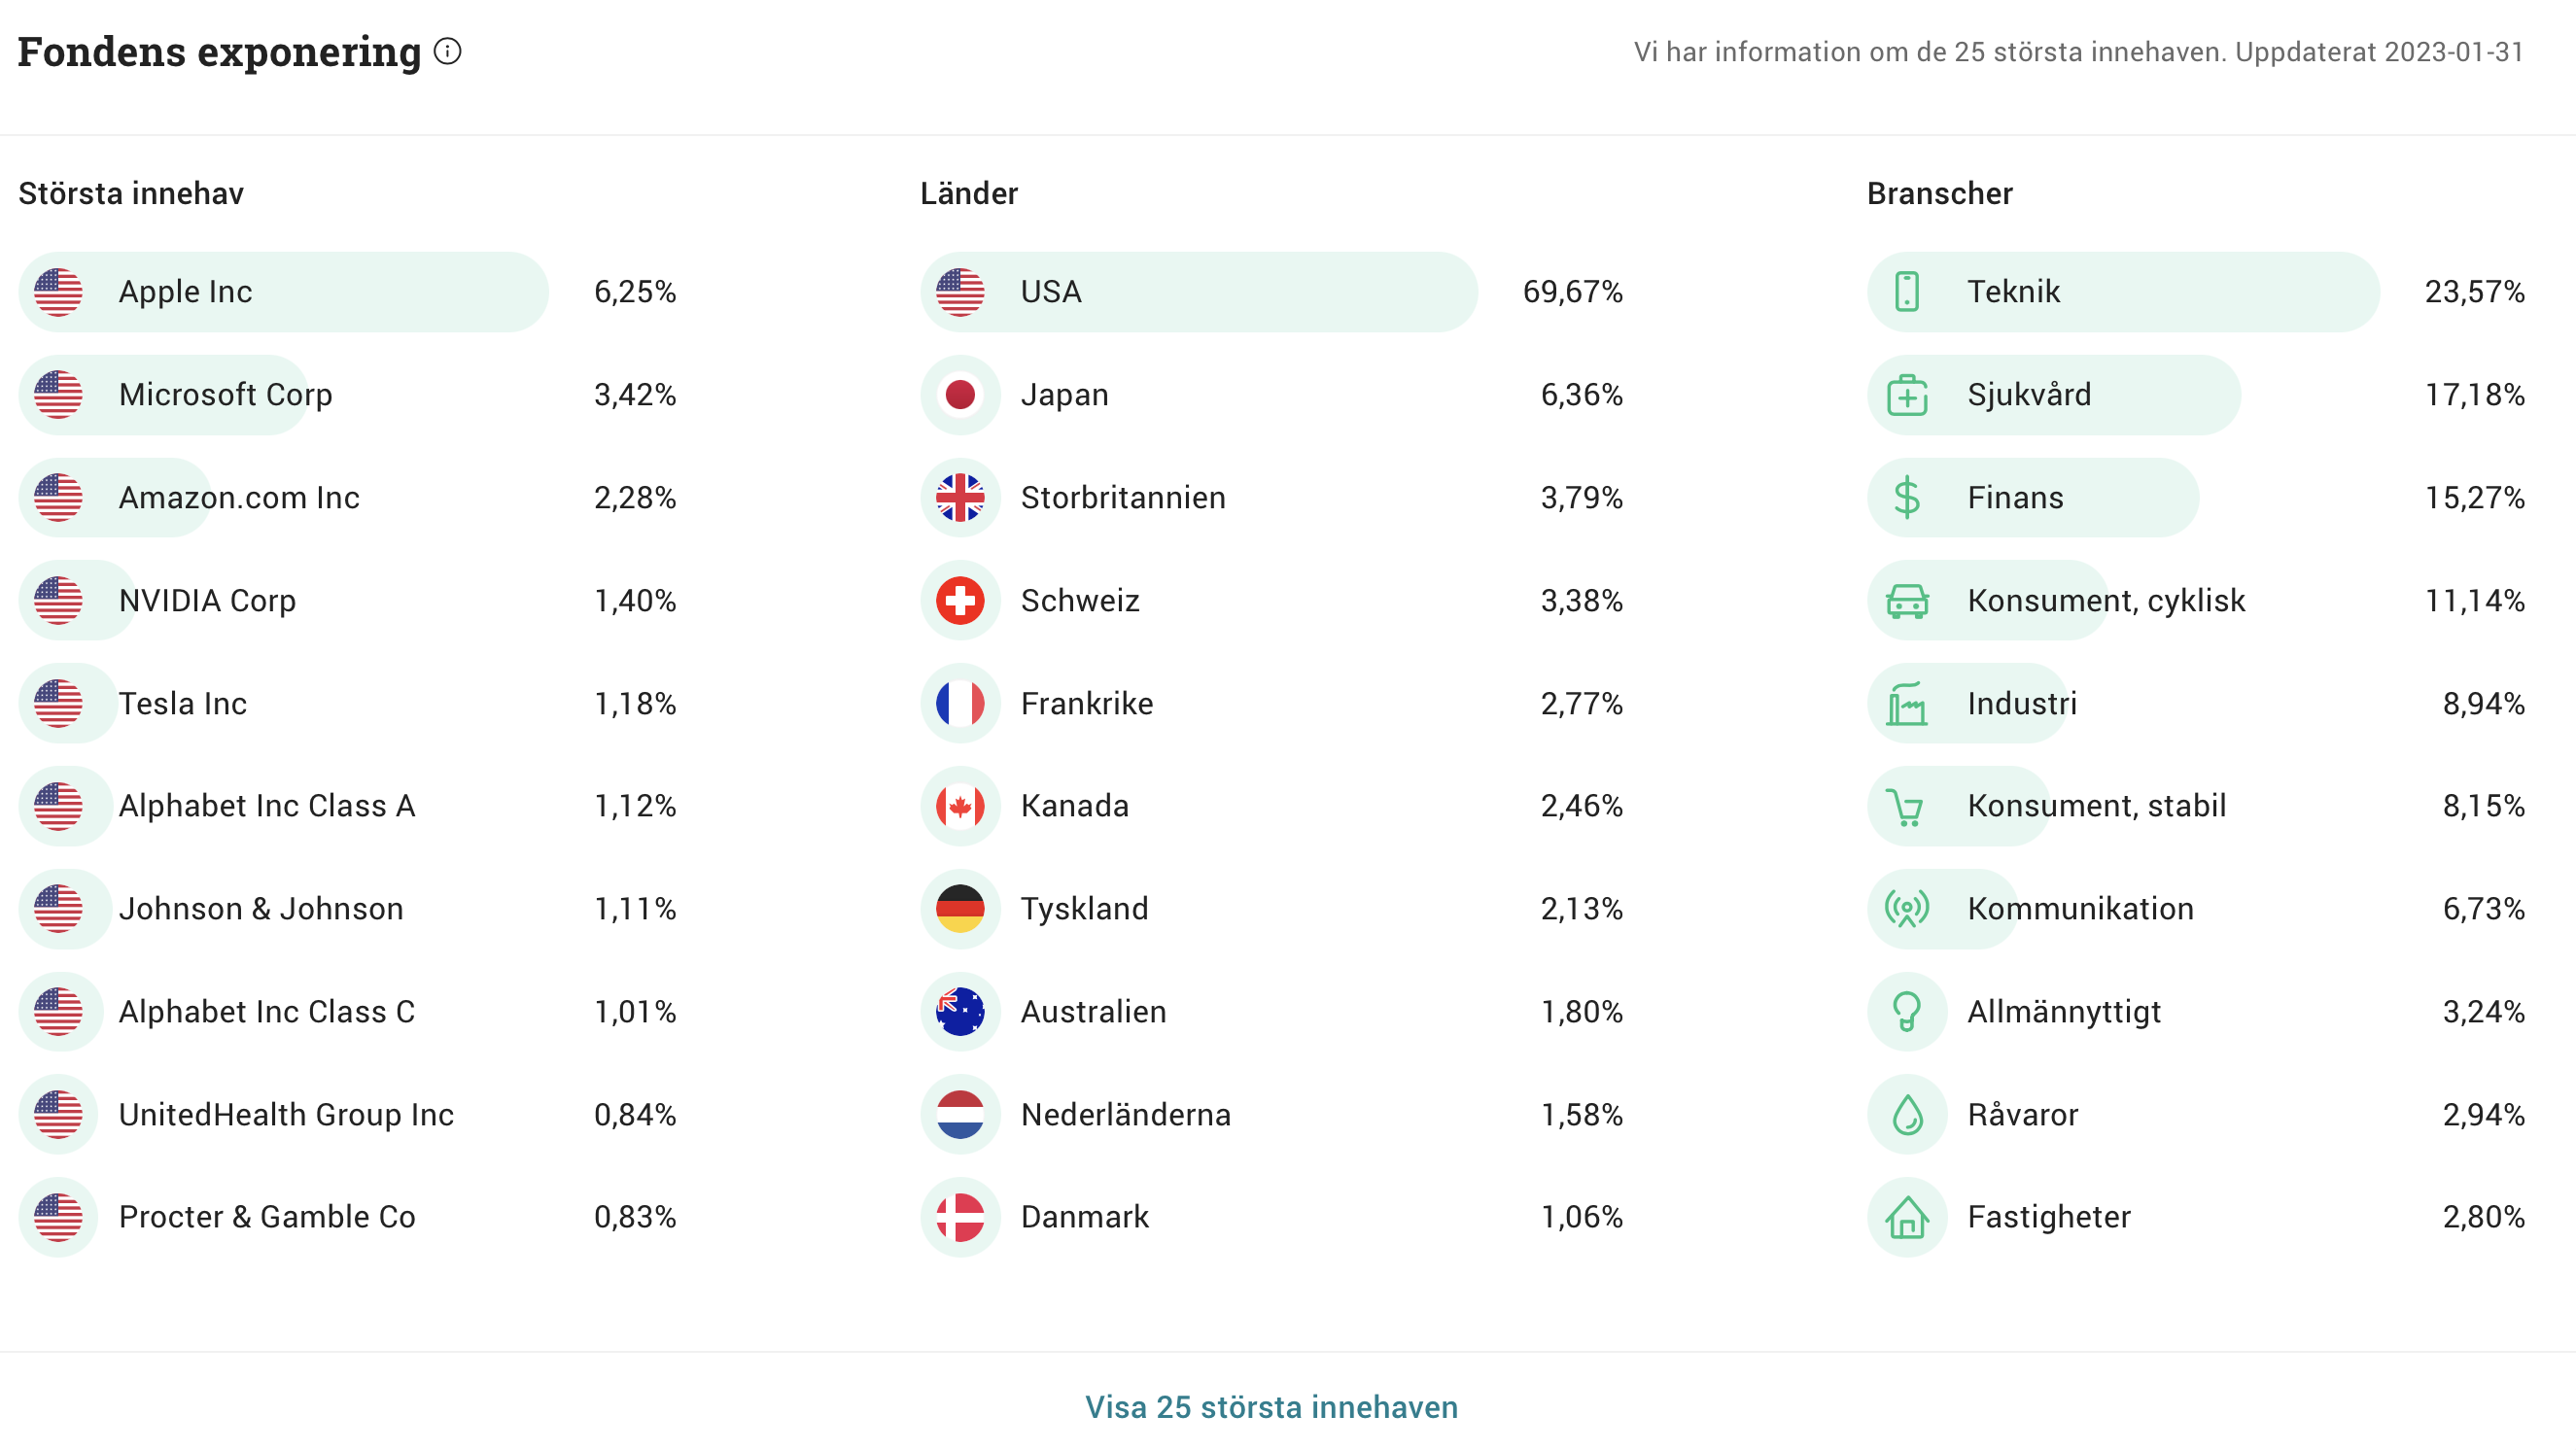This screenshot has height=1450, width=2576.
Task: Click the Teknik smartphone icon
Action: (x=1907, y=292)
